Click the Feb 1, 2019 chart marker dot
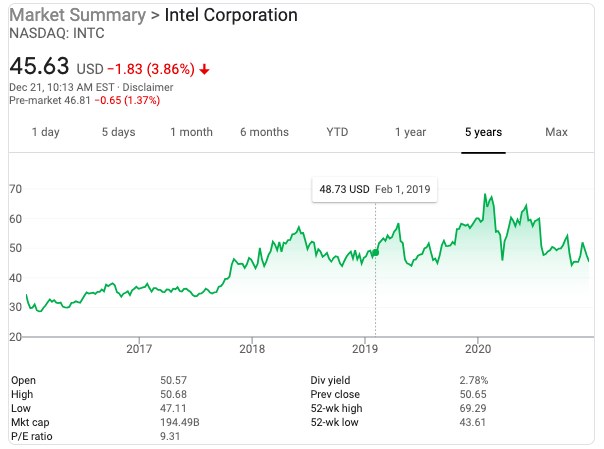 click(375, 252)
